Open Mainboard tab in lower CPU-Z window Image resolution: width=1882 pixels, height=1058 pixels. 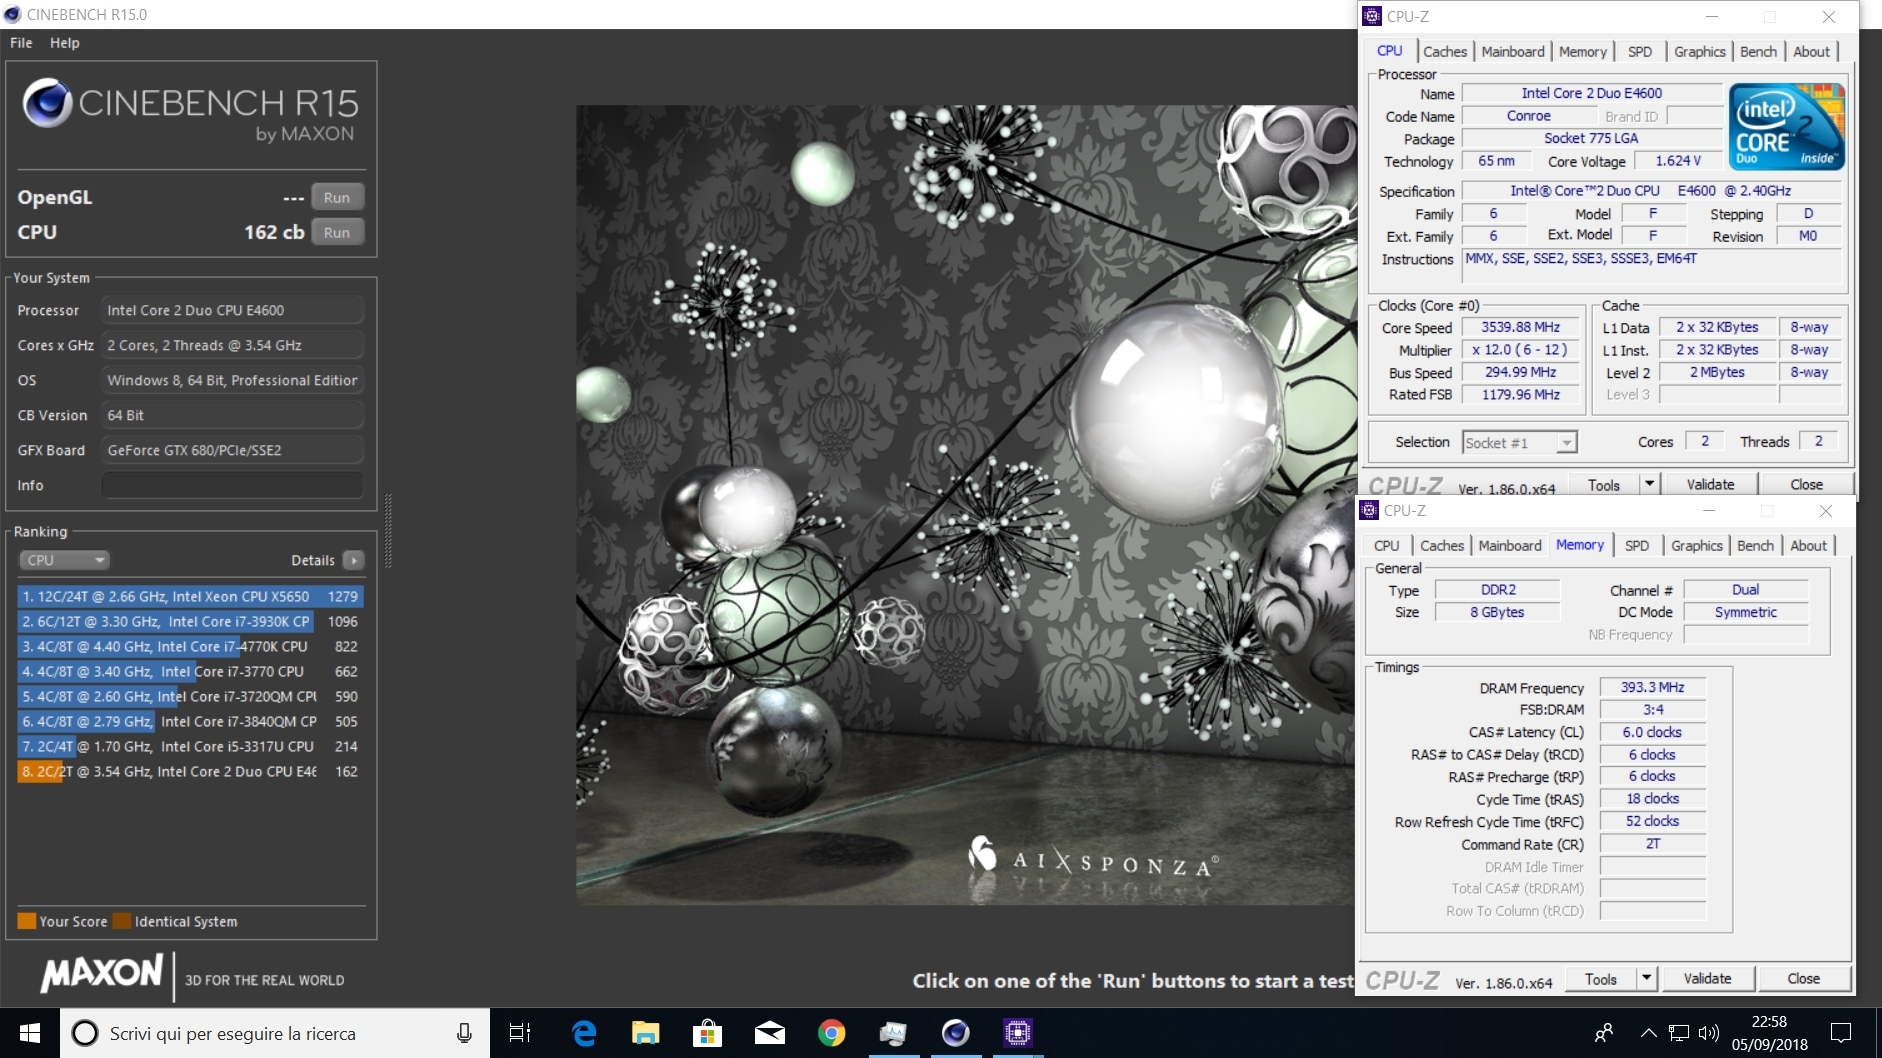point(1510,546)
